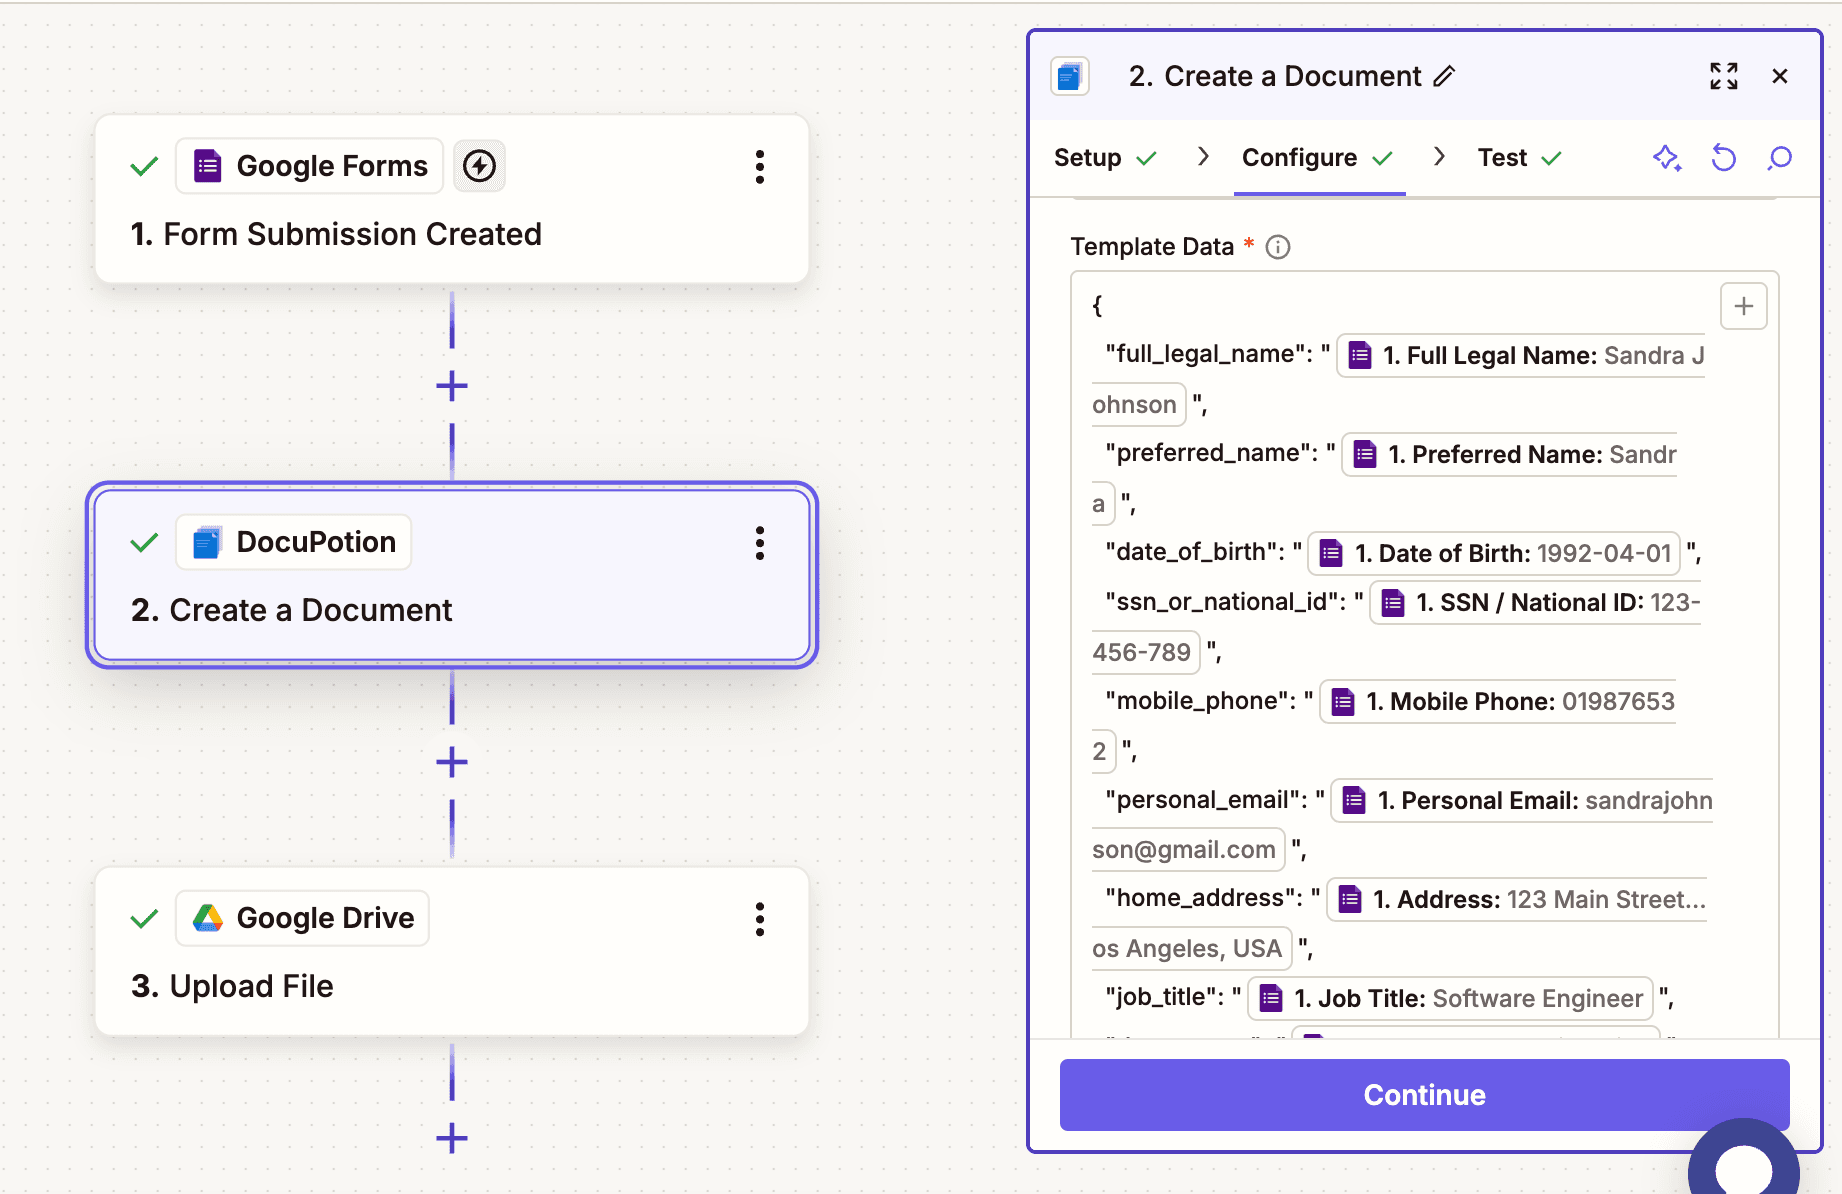Click the Mobile Phone mapped pill

pos(1498,702)
